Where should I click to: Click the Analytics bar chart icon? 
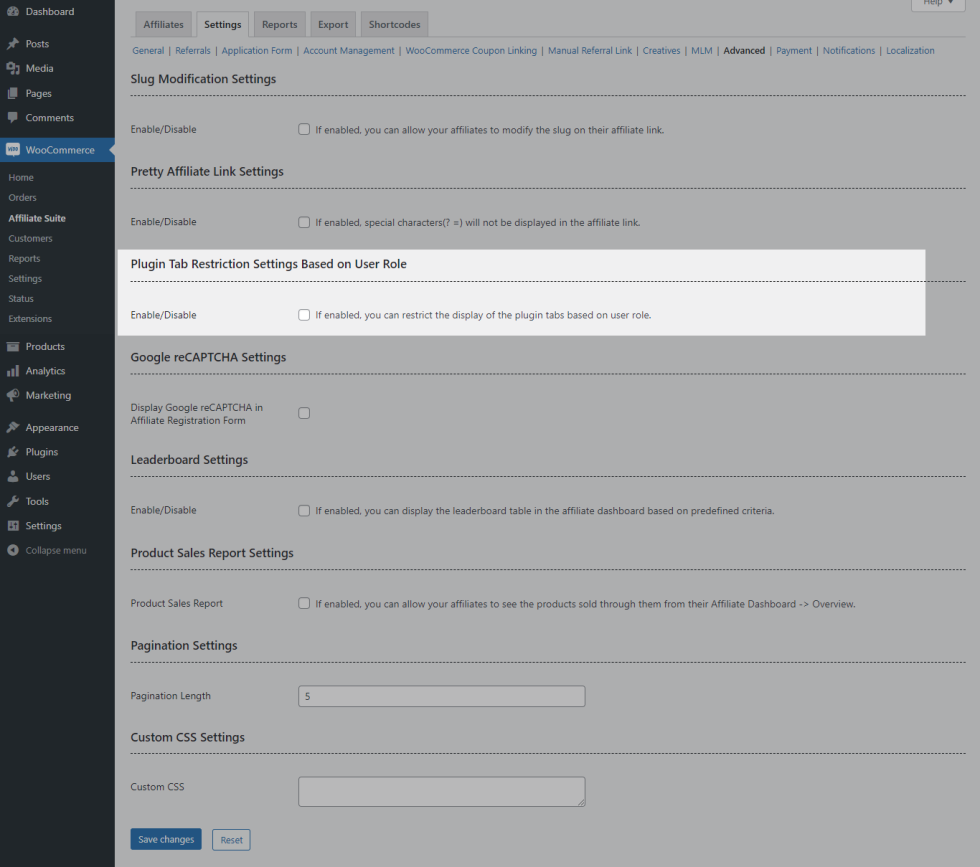click(13, 371)
